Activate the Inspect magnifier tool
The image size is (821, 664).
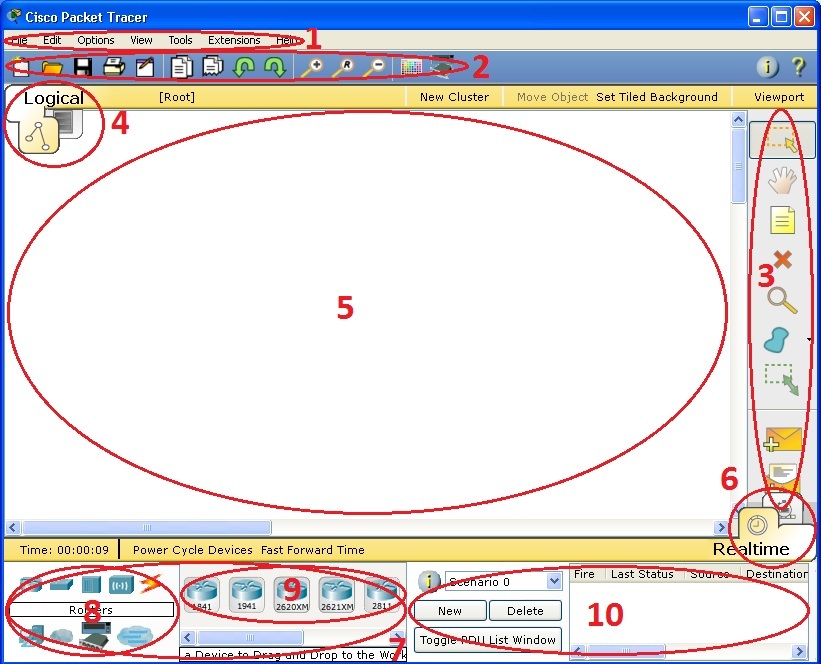pyautogui.click(x=783, y=298)
